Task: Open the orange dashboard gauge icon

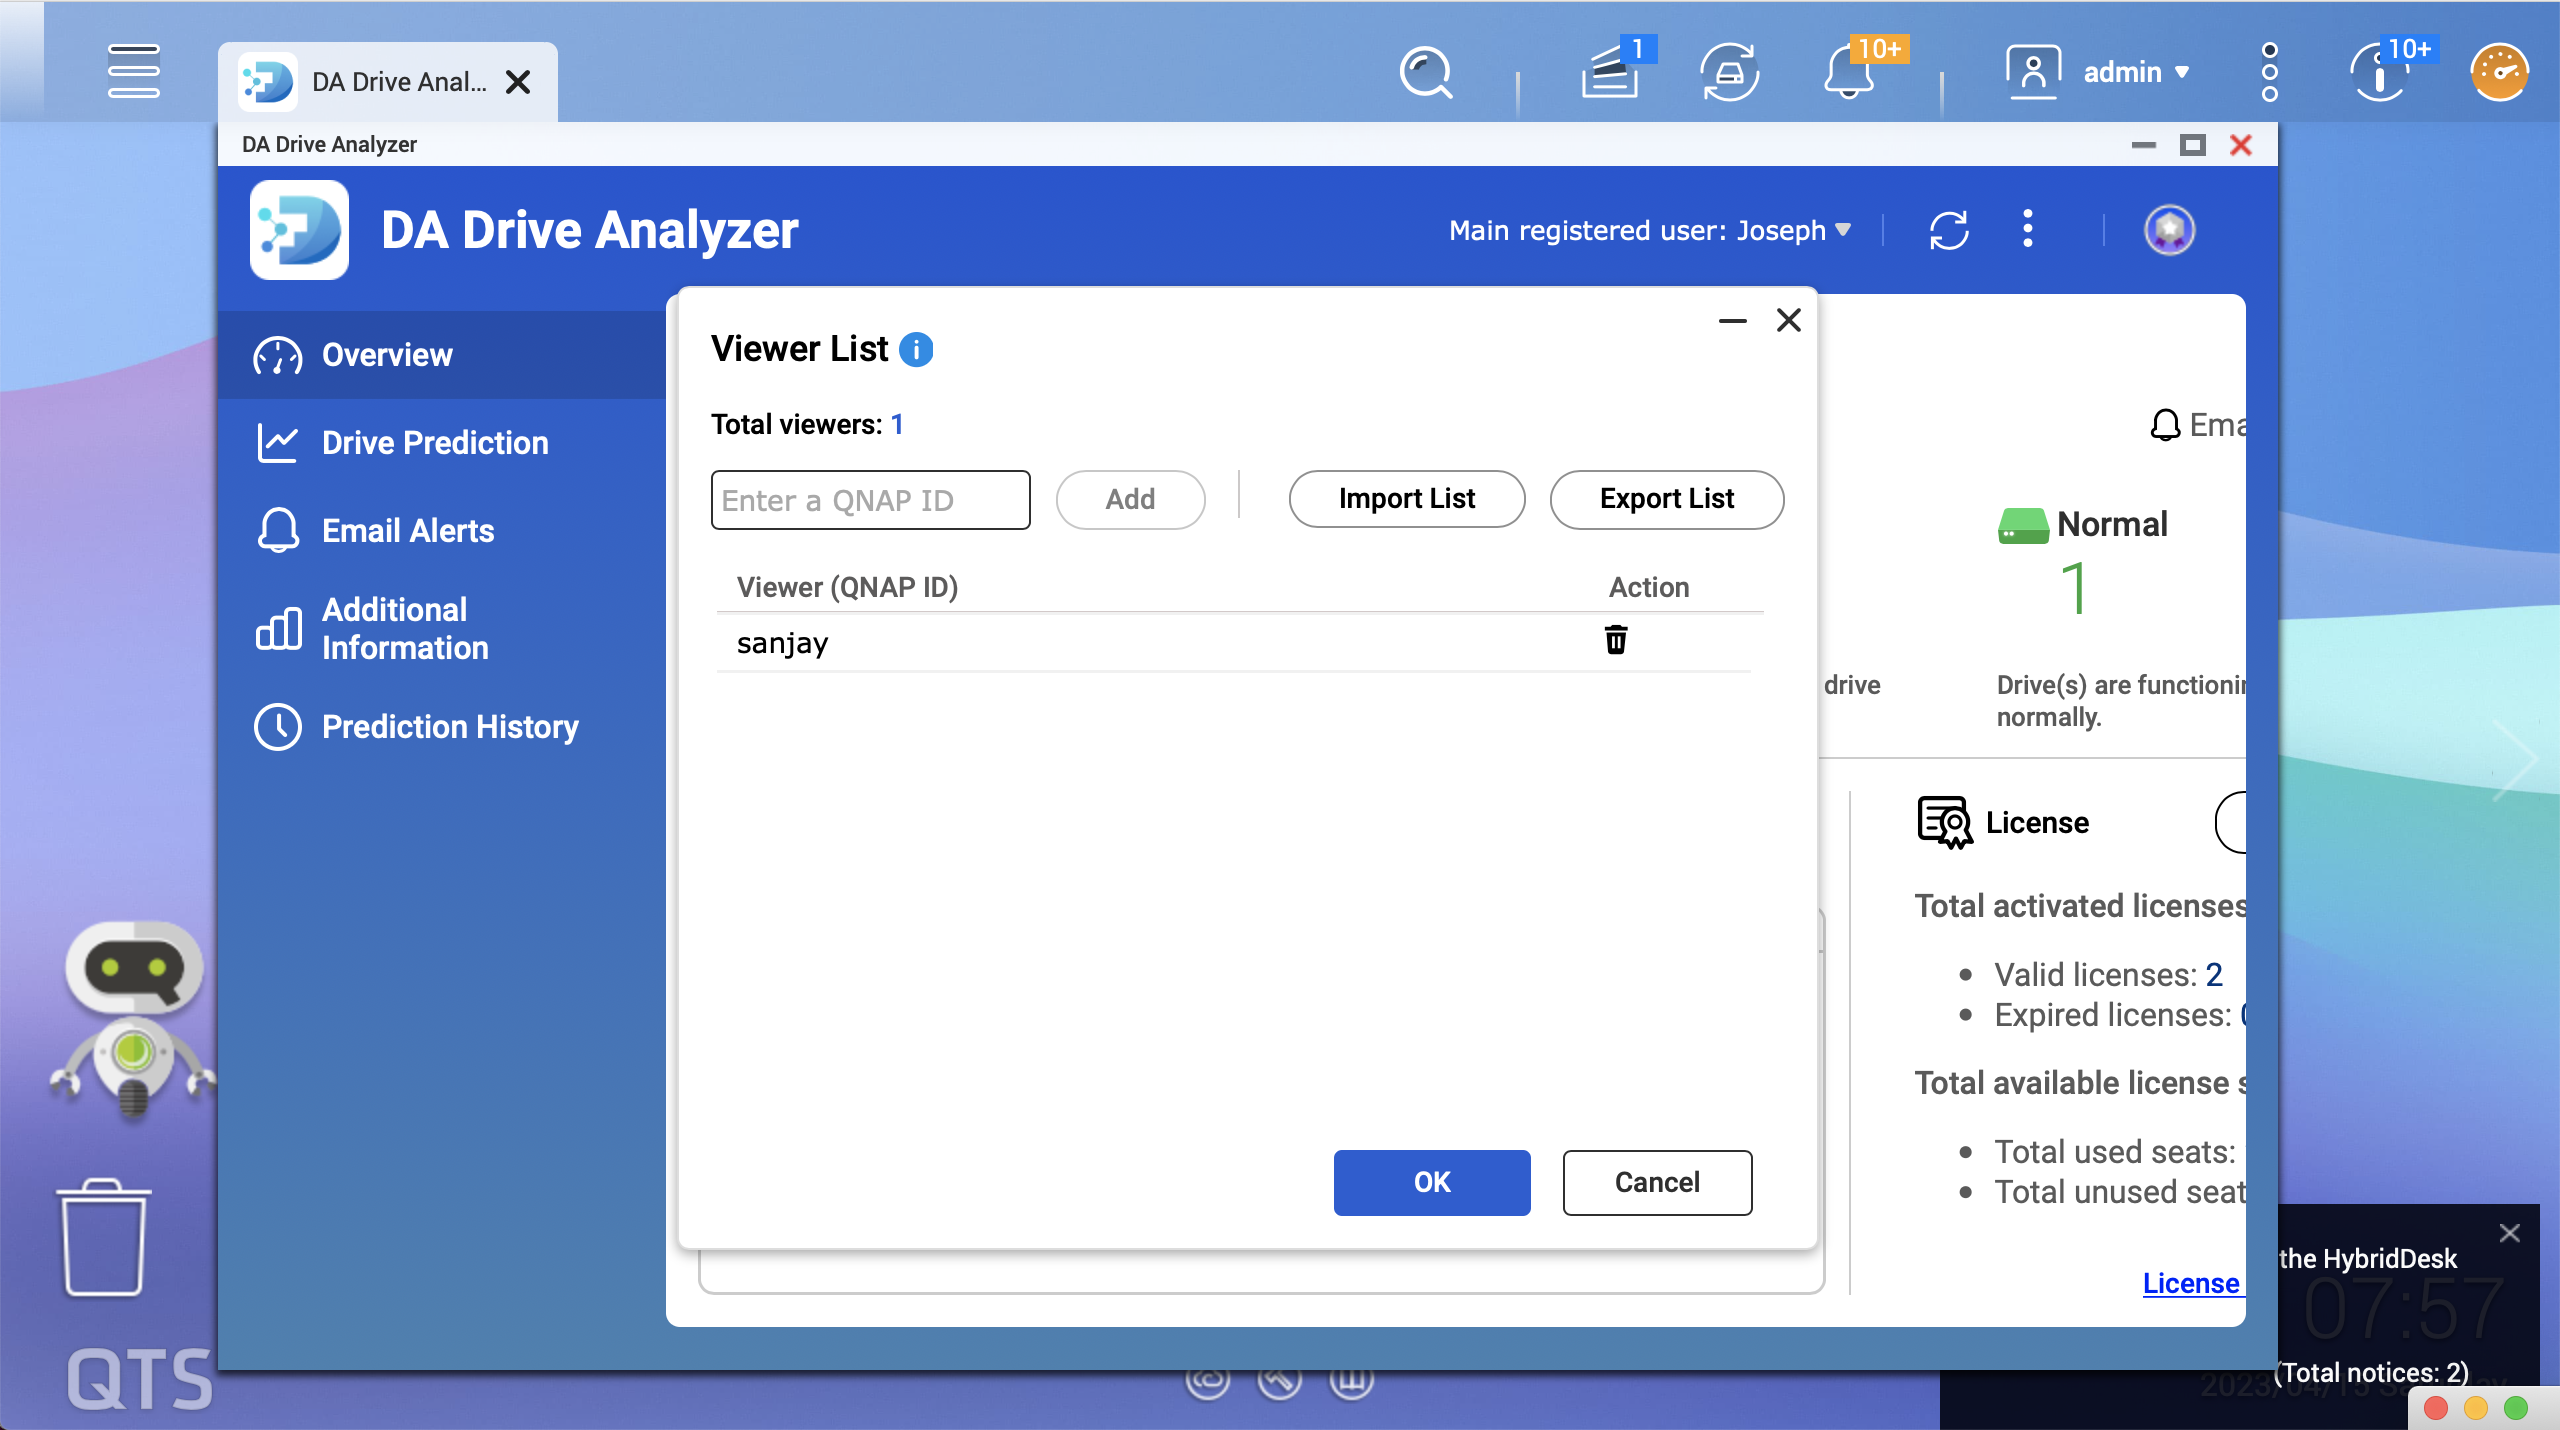Action: tap(2499, 72)
